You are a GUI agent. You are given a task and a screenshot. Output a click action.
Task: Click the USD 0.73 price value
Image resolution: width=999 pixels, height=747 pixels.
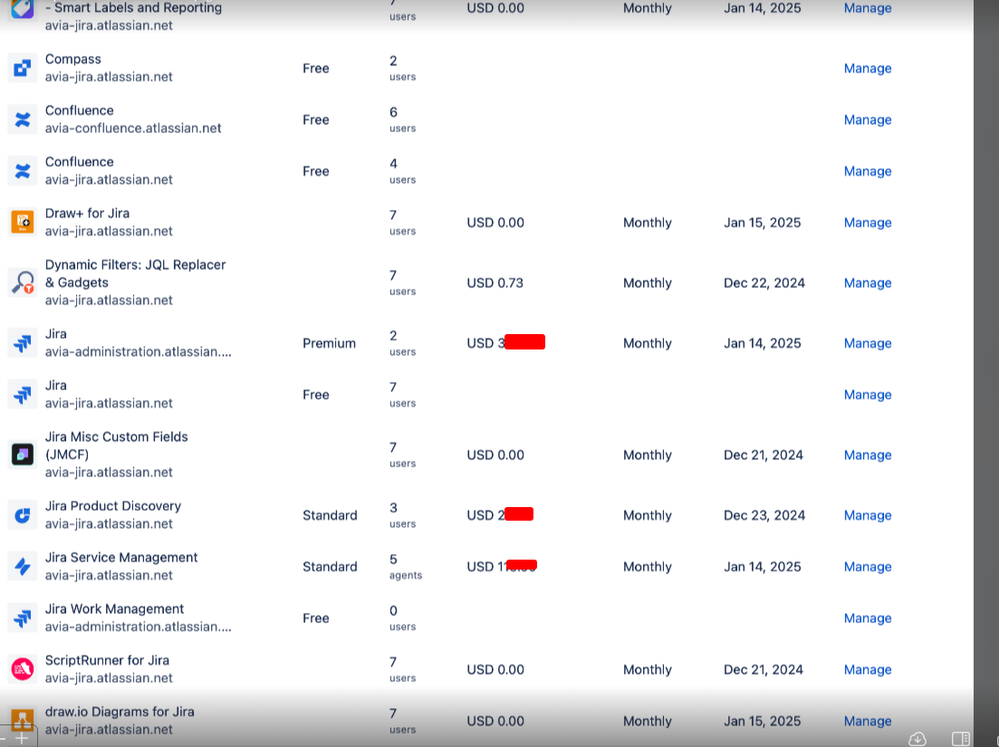tap(495, 283)
